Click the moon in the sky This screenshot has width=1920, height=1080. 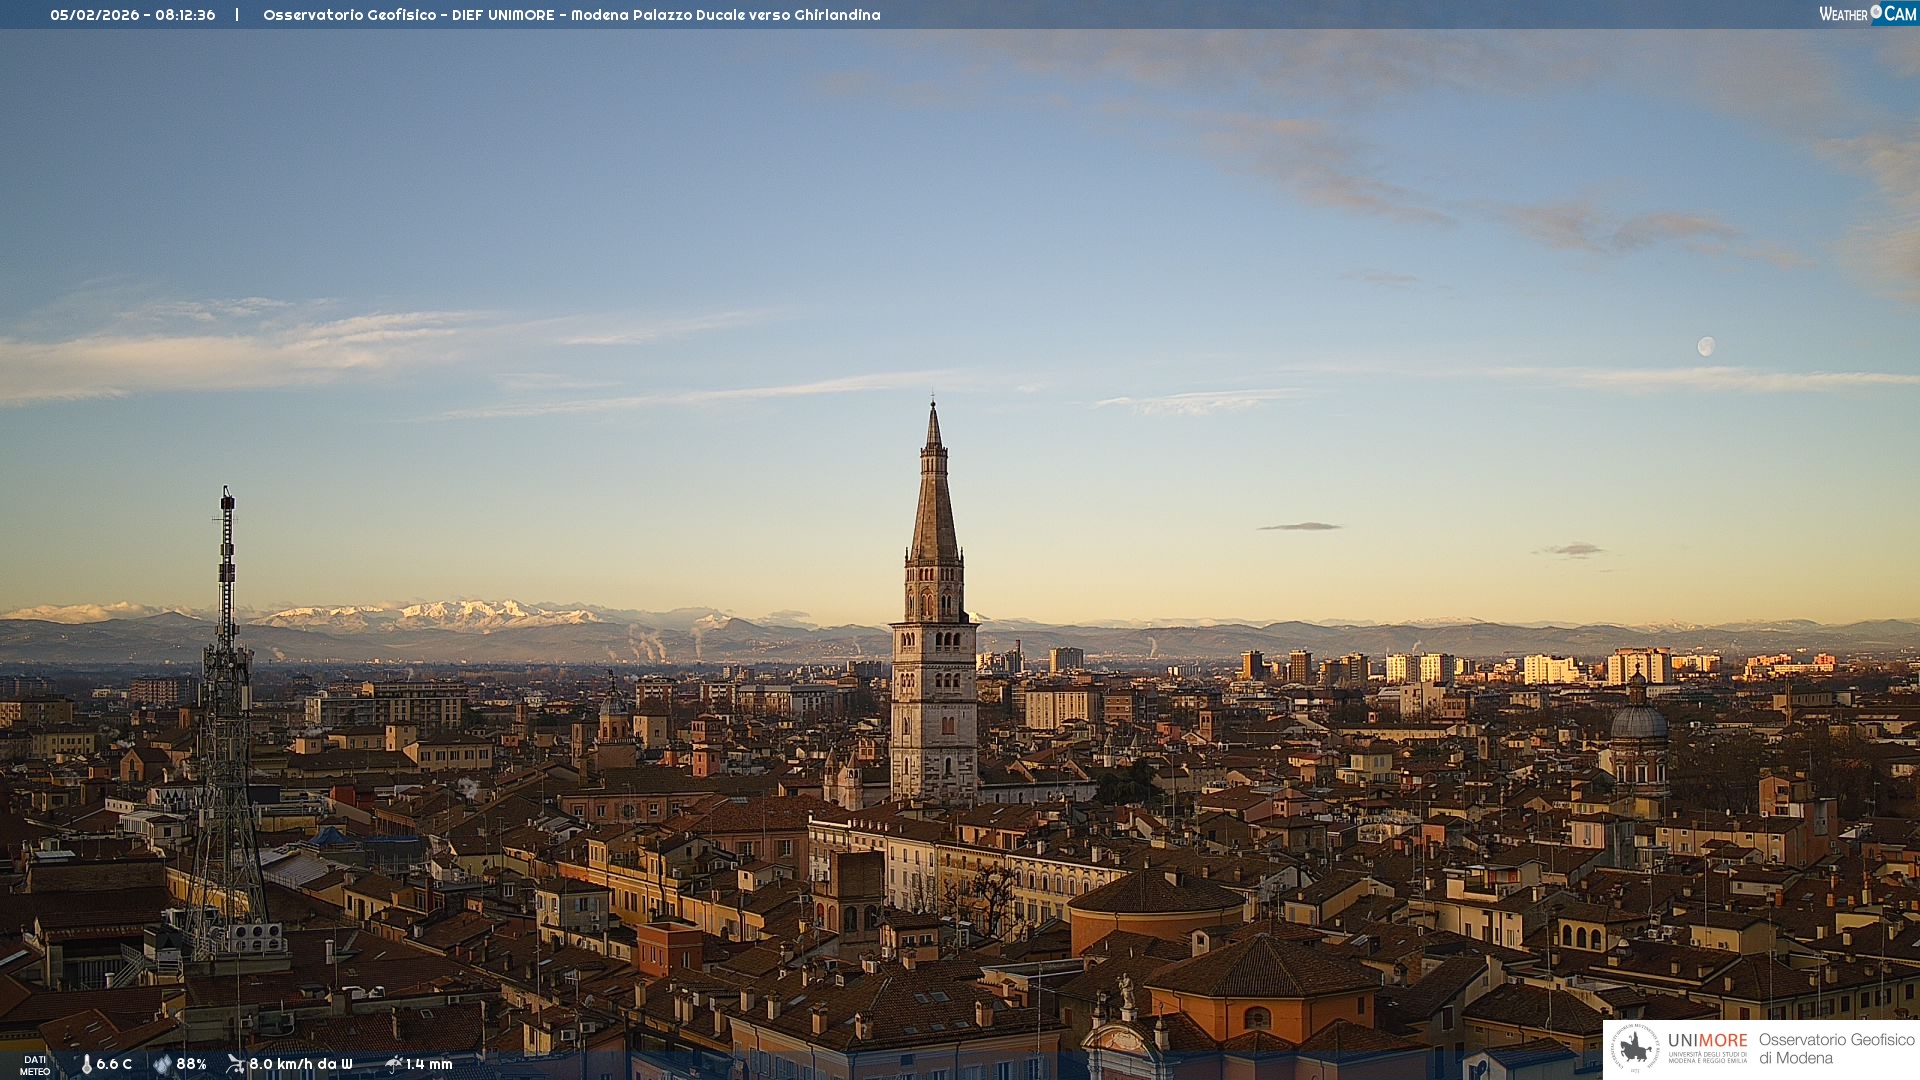[1706, 346]
